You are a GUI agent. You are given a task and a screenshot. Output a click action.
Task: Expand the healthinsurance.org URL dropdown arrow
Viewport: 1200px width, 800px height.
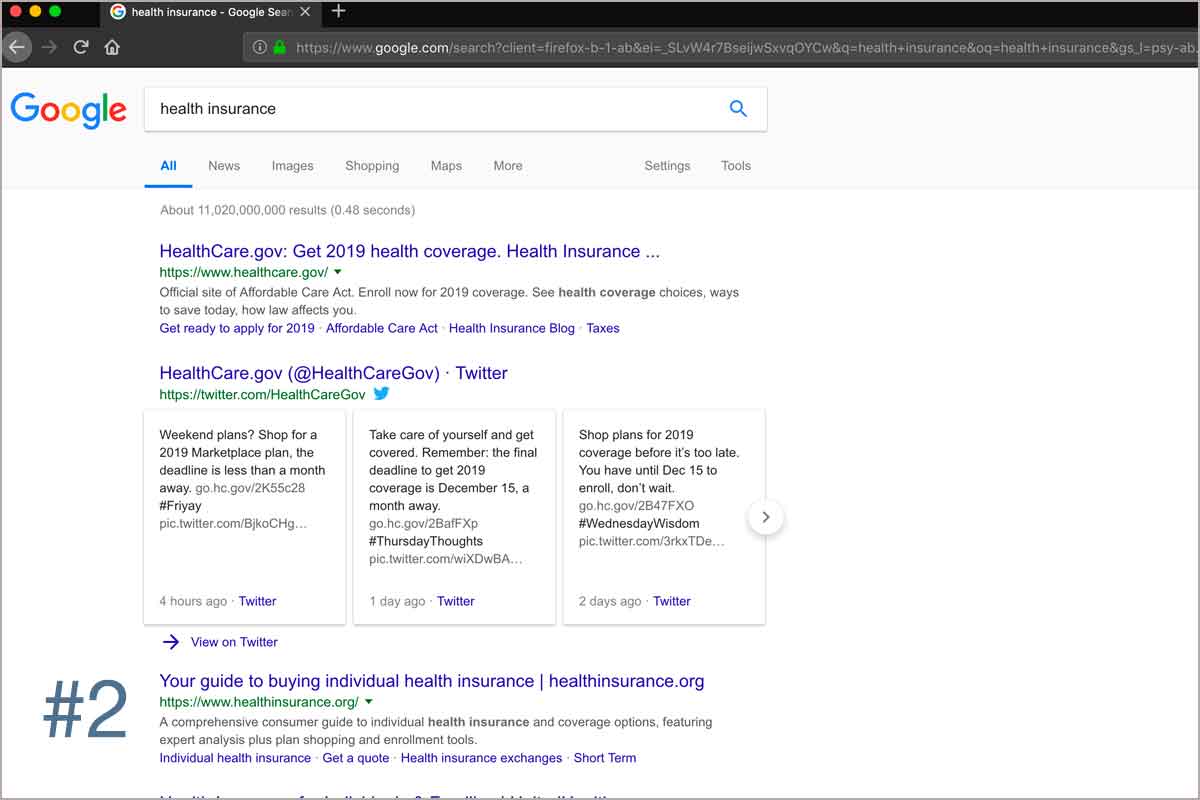(x=368, y=702)
